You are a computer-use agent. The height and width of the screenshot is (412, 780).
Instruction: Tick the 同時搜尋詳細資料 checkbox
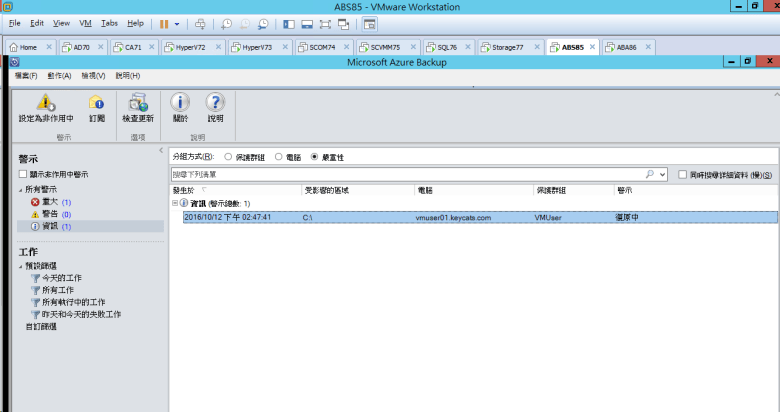pos(681,174)
